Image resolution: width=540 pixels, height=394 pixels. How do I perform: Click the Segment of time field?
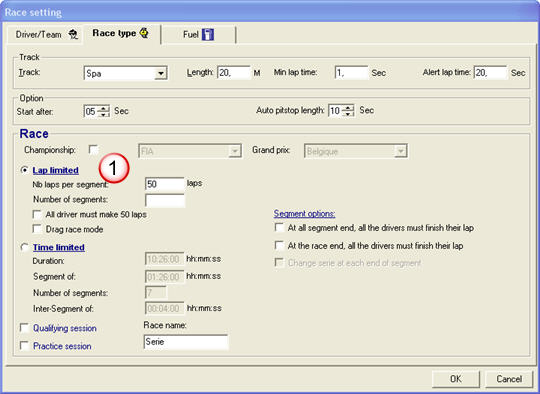pos(165,277)
